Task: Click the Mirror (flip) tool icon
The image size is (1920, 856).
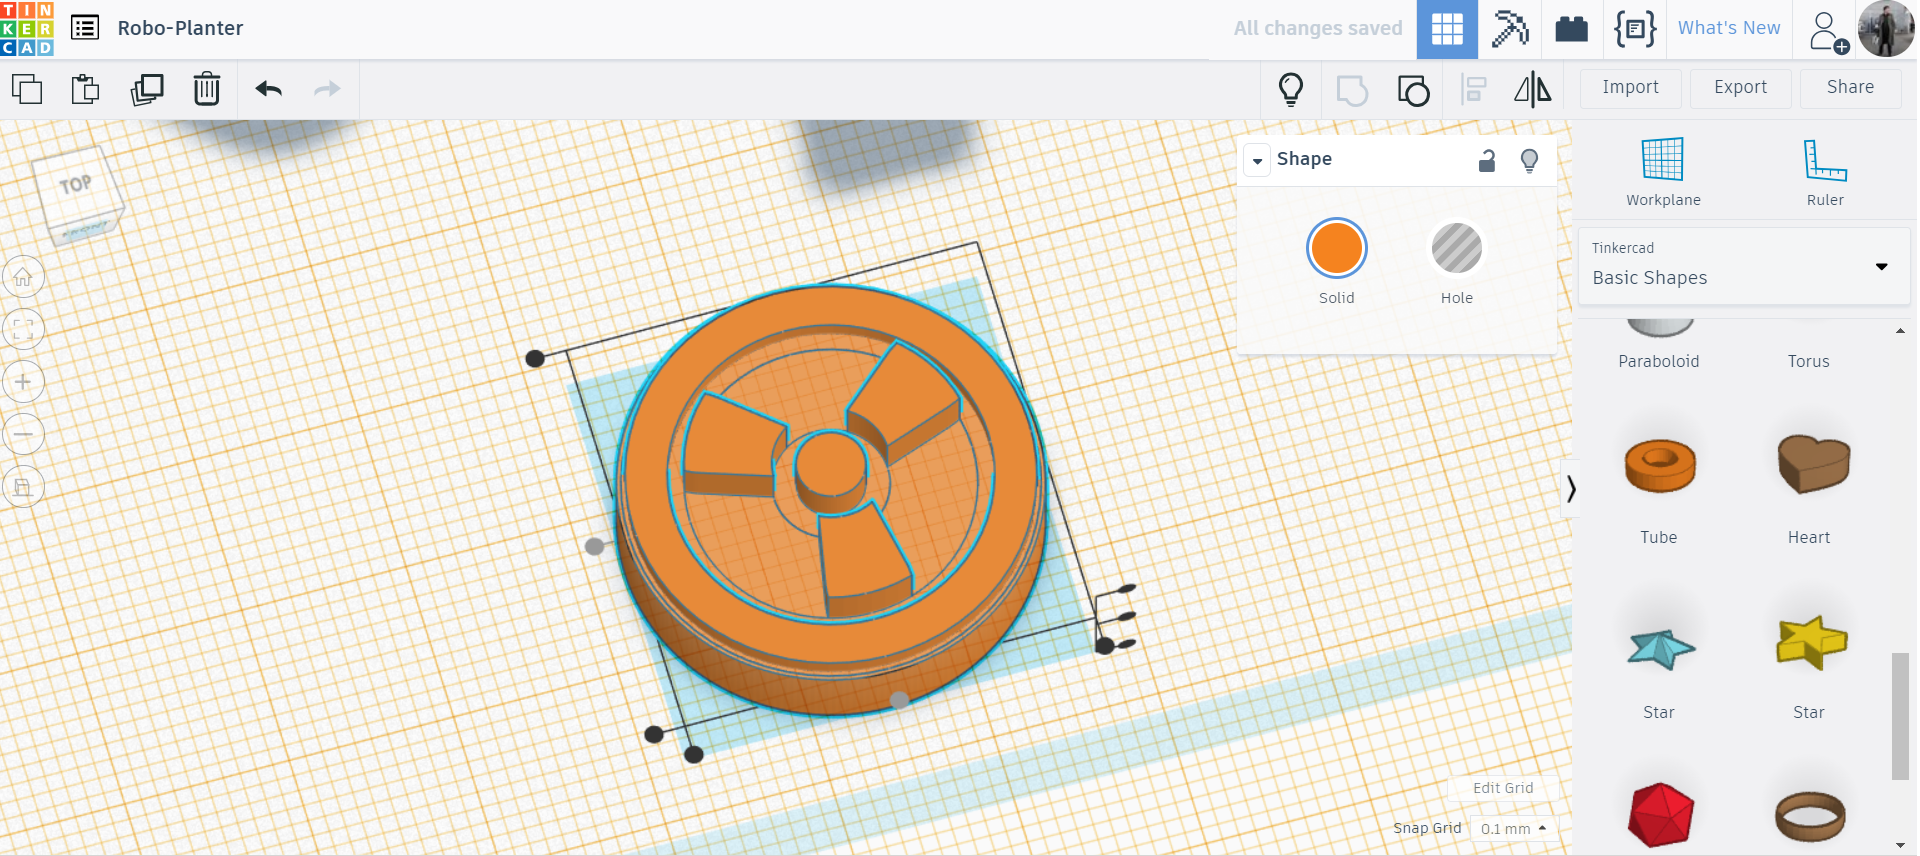Action: [1532, 90]
